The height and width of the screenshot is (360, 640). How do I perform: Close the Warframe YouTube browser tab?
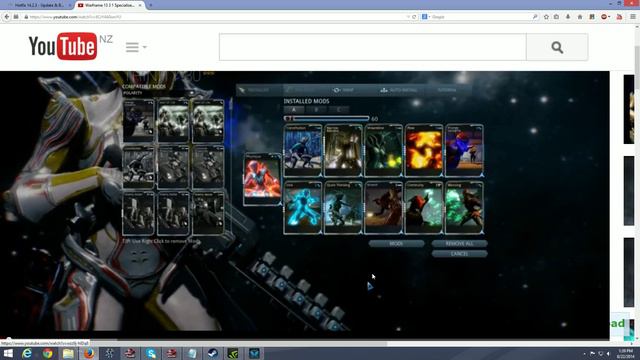[x=140, y=5]
